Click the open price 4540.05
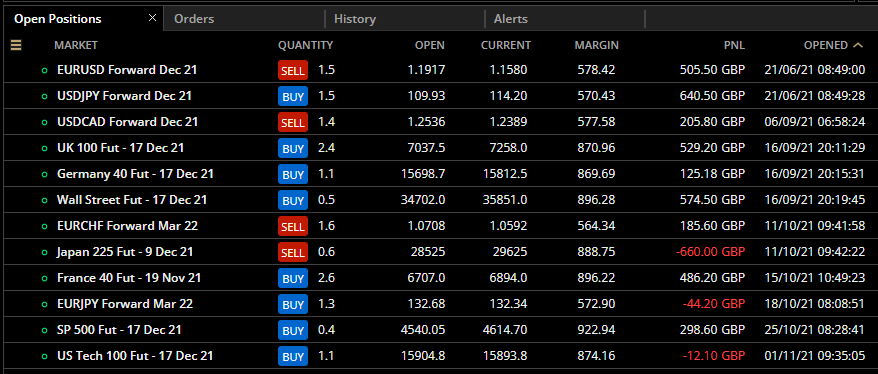The image size is (878, 374). (423, 330)
